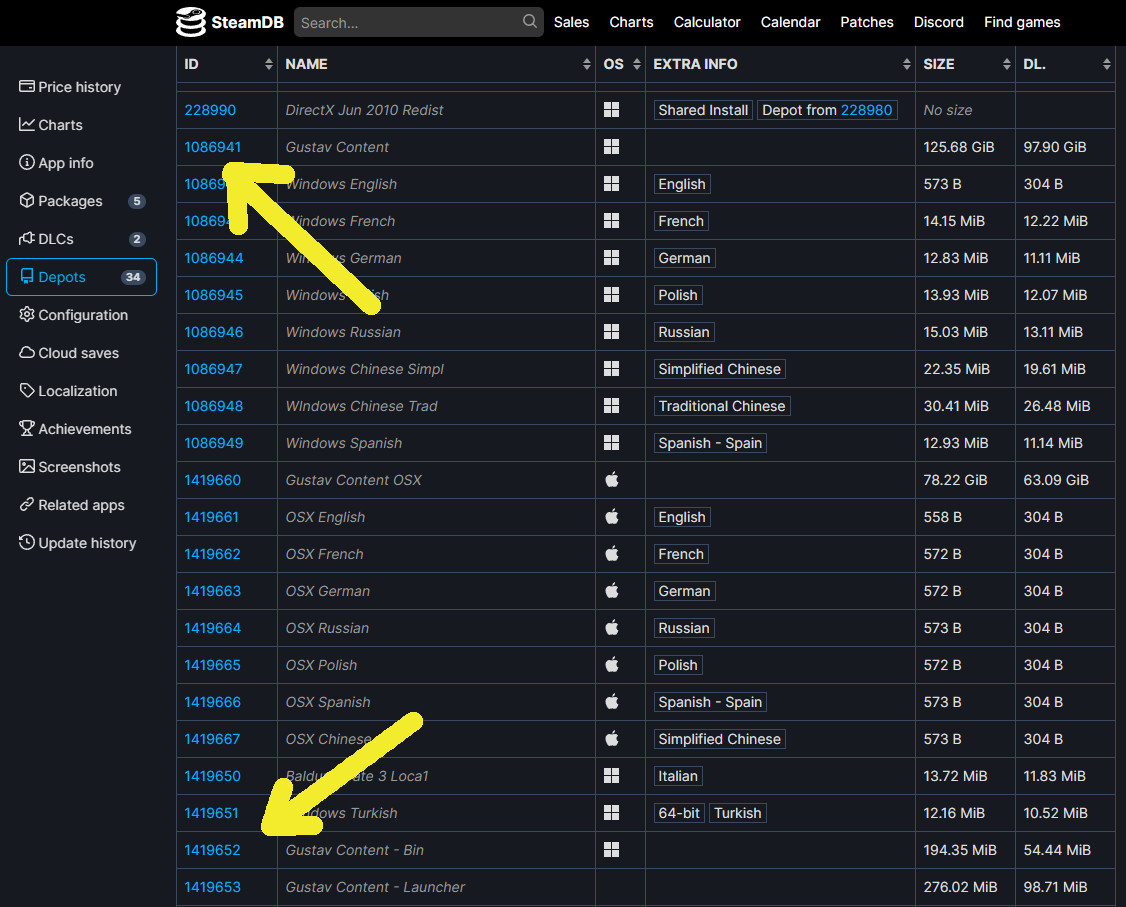Sort table by EXTRA INFO column arrows
The width and height of the screenshot is (1126, 907).
click(906, 64)
